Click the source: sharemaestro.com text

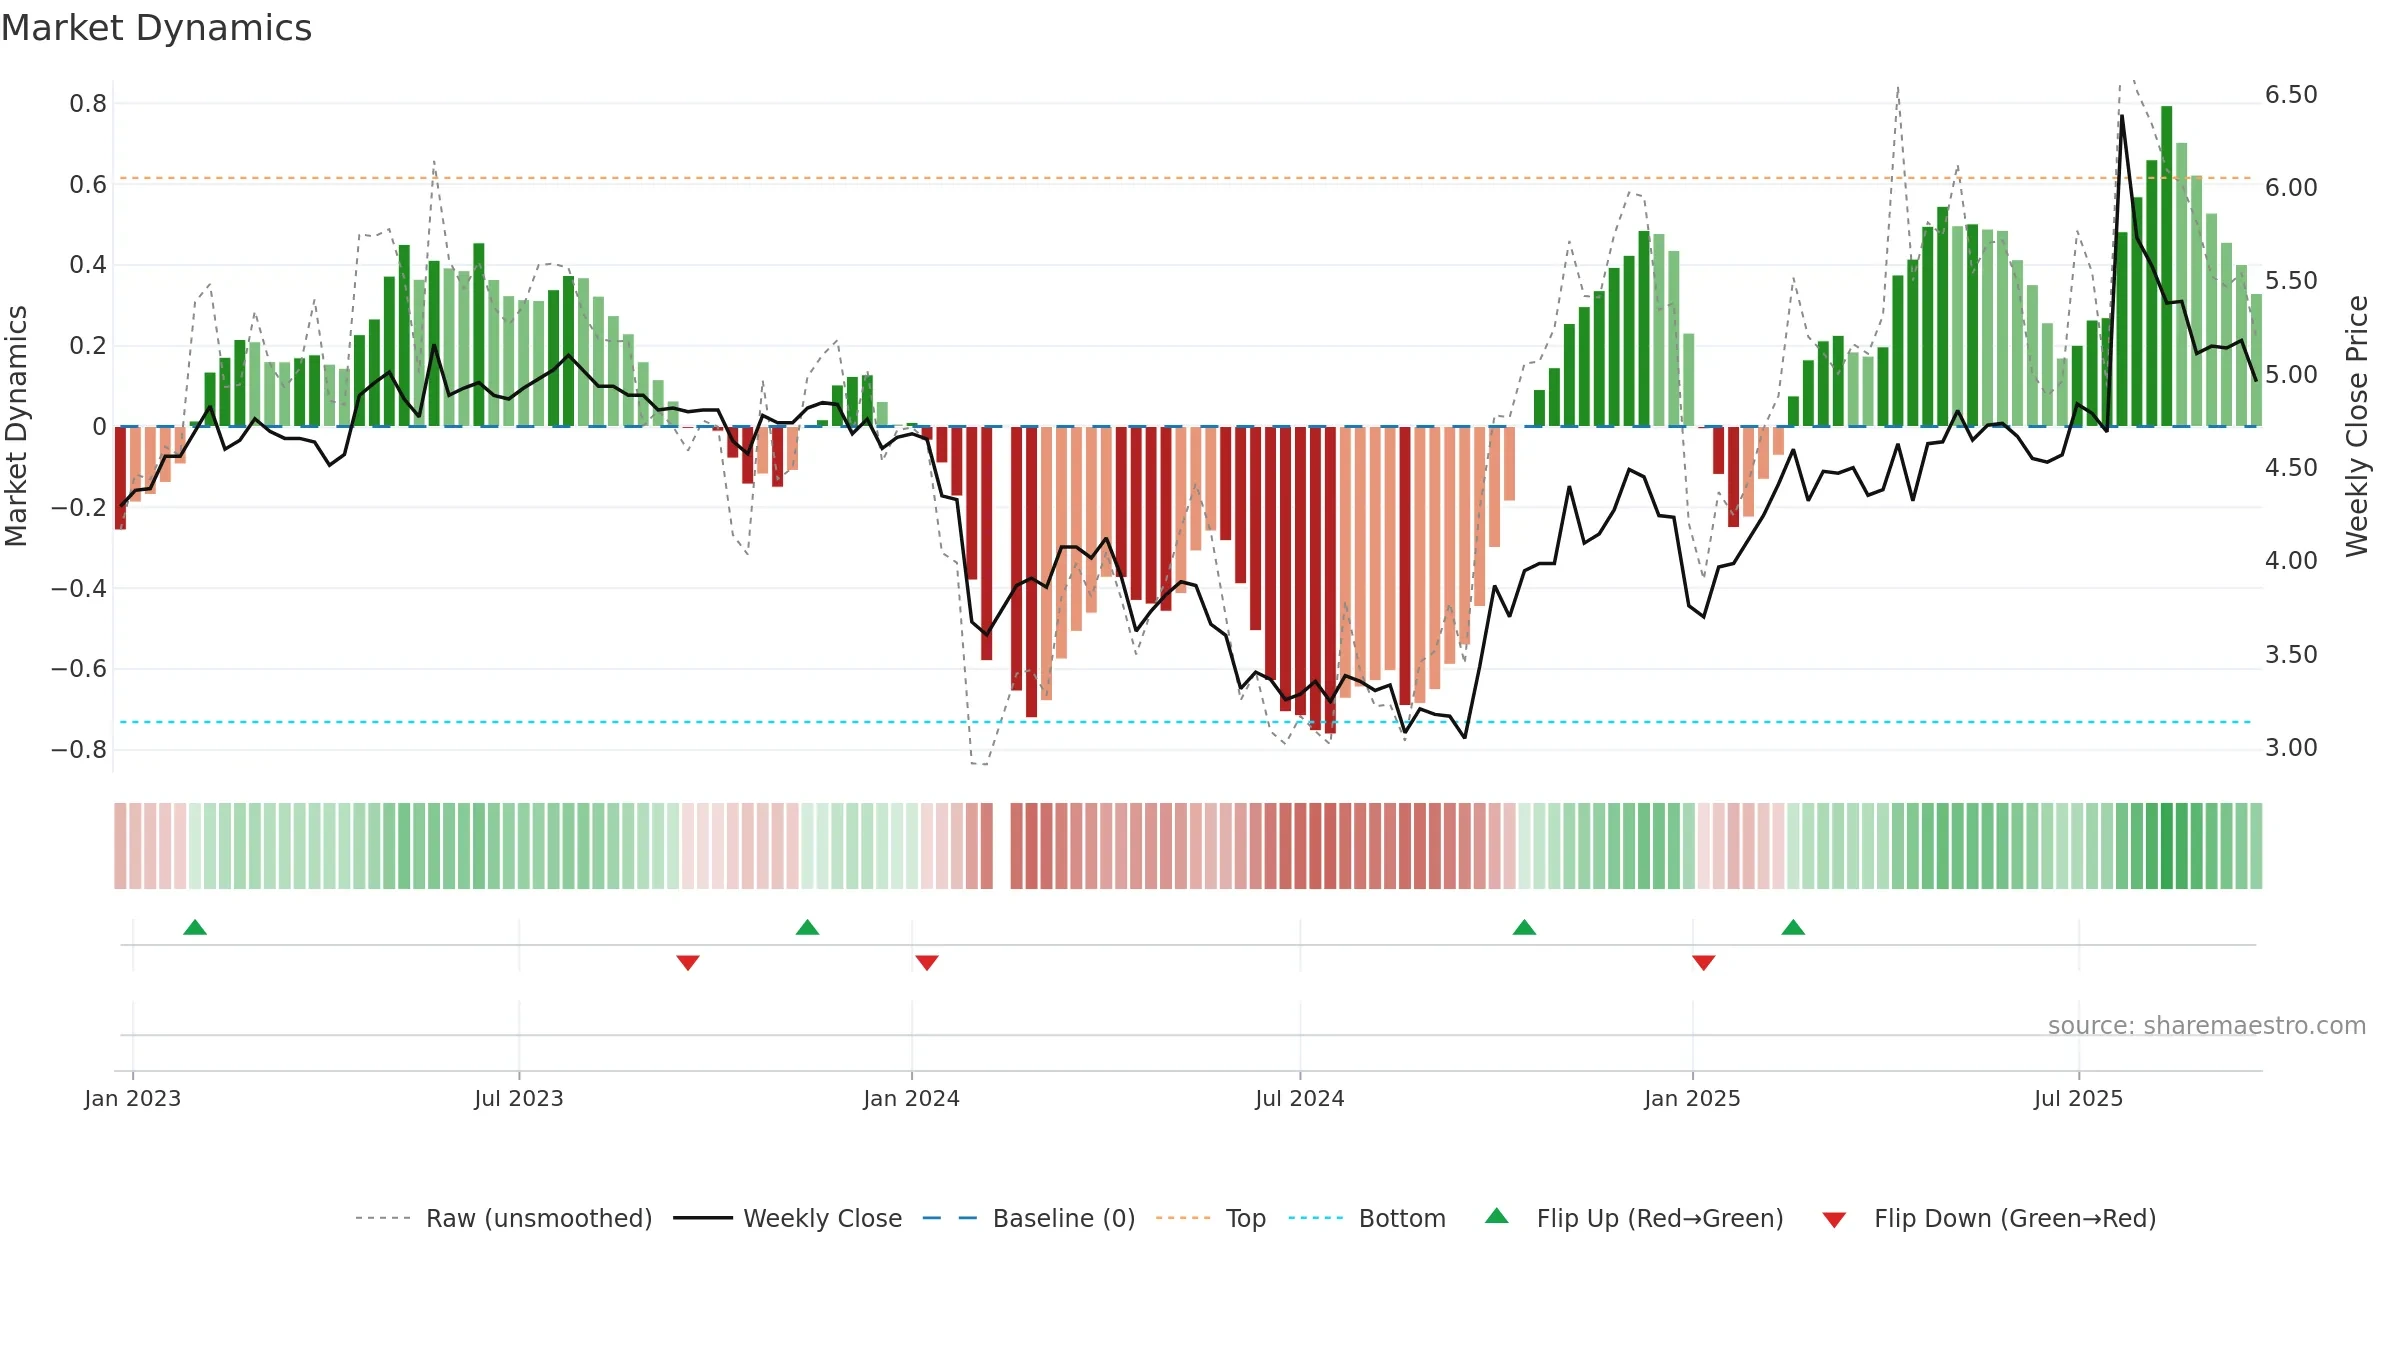(2207, 1026)
